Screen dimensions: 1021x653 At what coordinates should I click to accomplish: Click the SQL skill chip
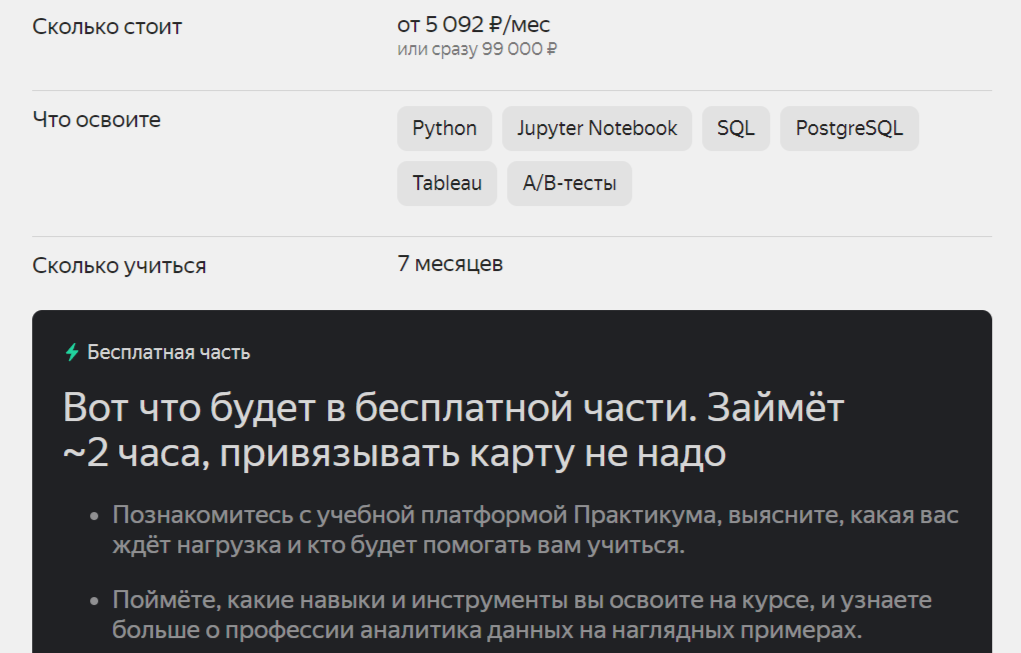pos(736,128)
